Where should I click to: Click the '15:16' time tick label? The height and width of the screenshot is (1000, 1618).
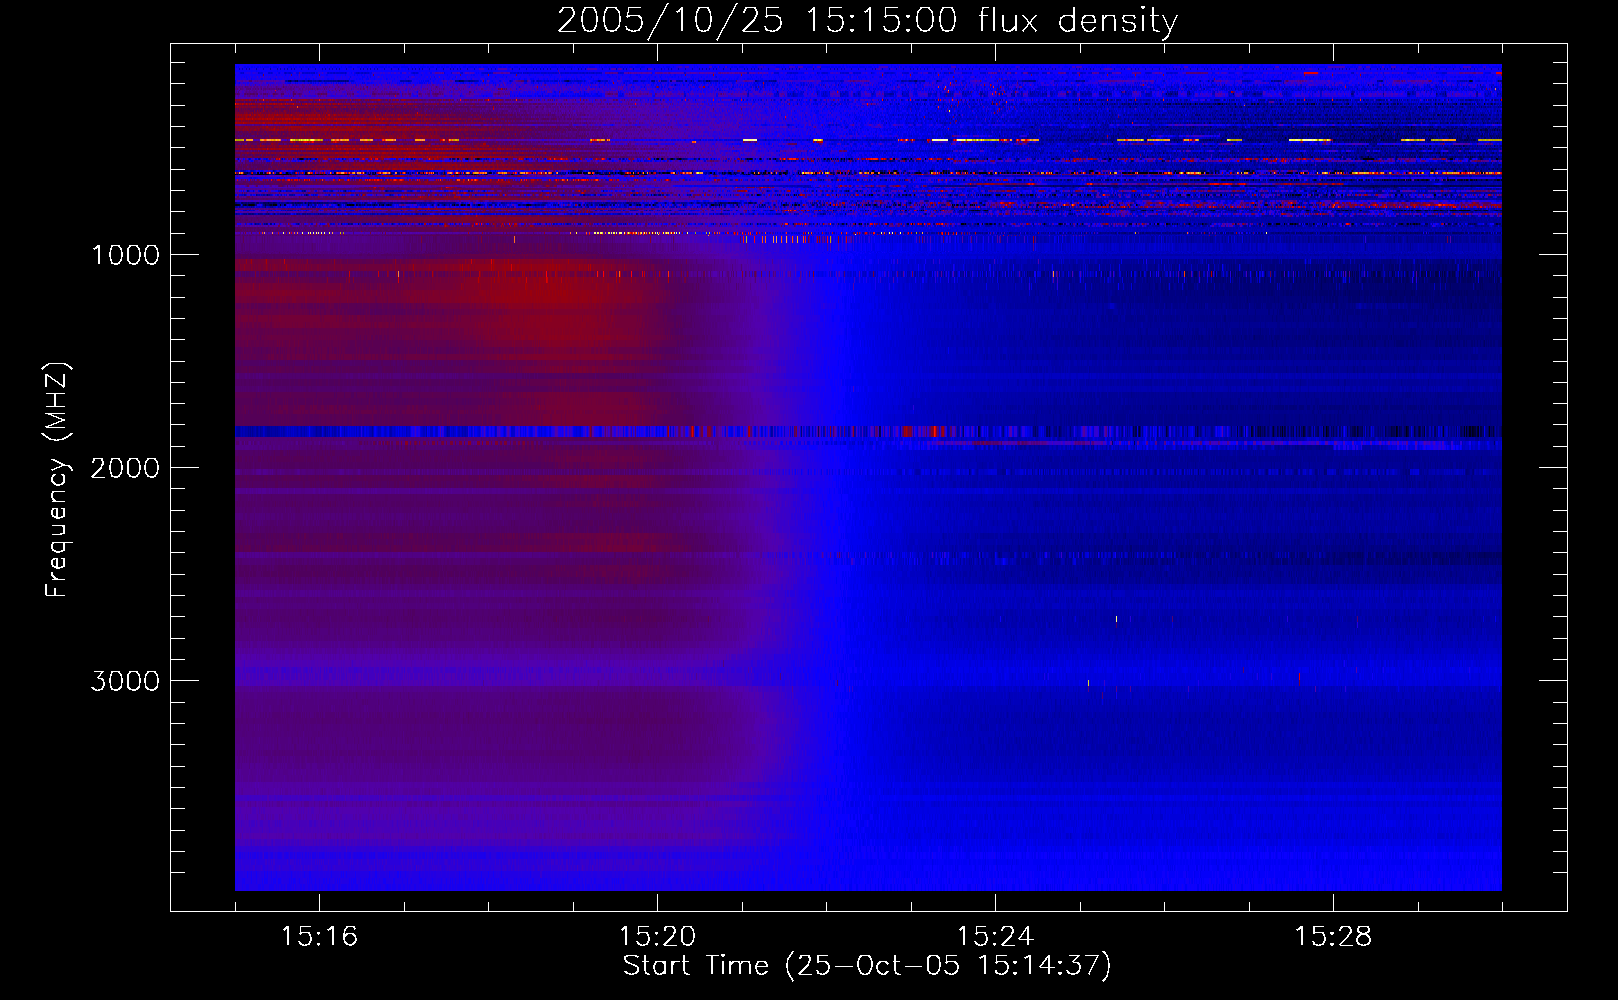[319, 936]
